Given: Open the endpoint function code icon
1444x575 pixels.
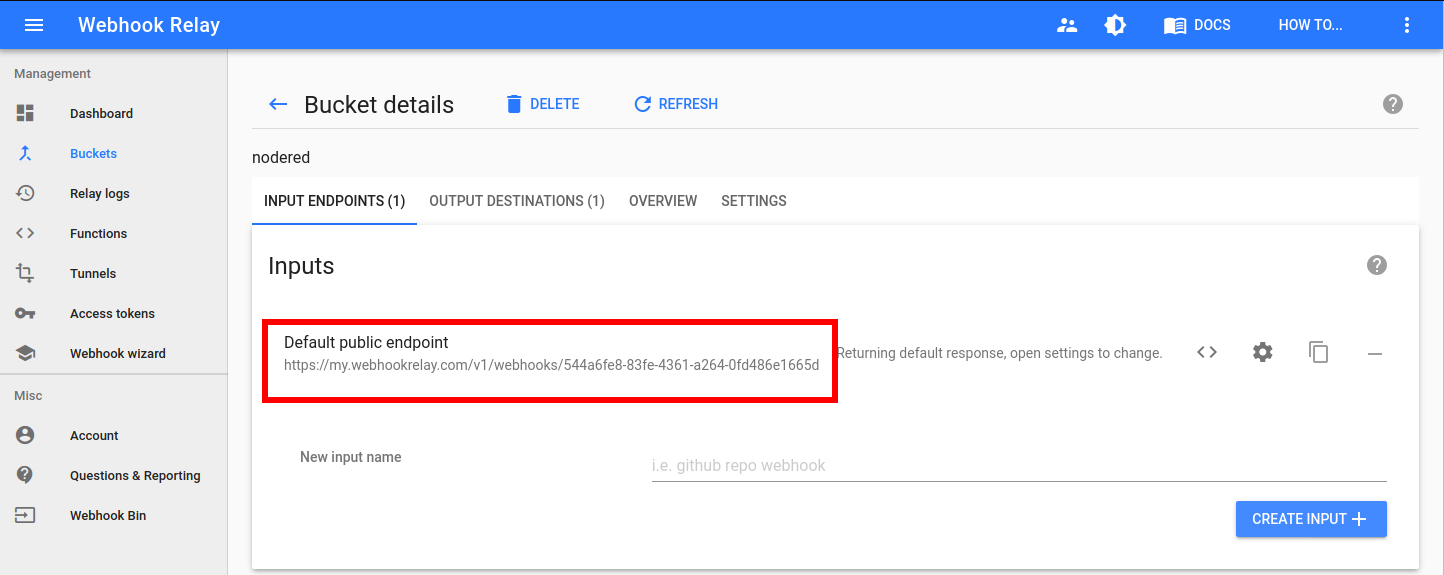Looking at the screenshot, I should pyautogui.click(x=1207, y=352).
